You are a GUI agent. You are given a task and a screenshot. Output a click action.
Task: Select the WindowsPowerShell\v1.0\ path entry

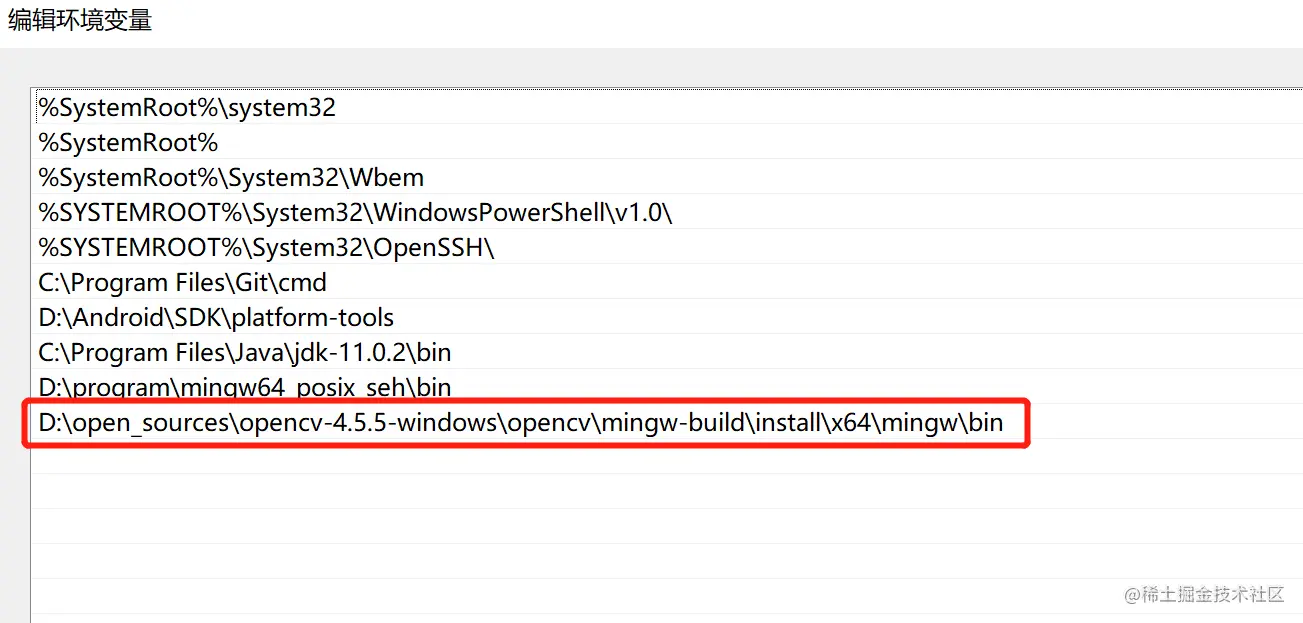click(355, 213)
